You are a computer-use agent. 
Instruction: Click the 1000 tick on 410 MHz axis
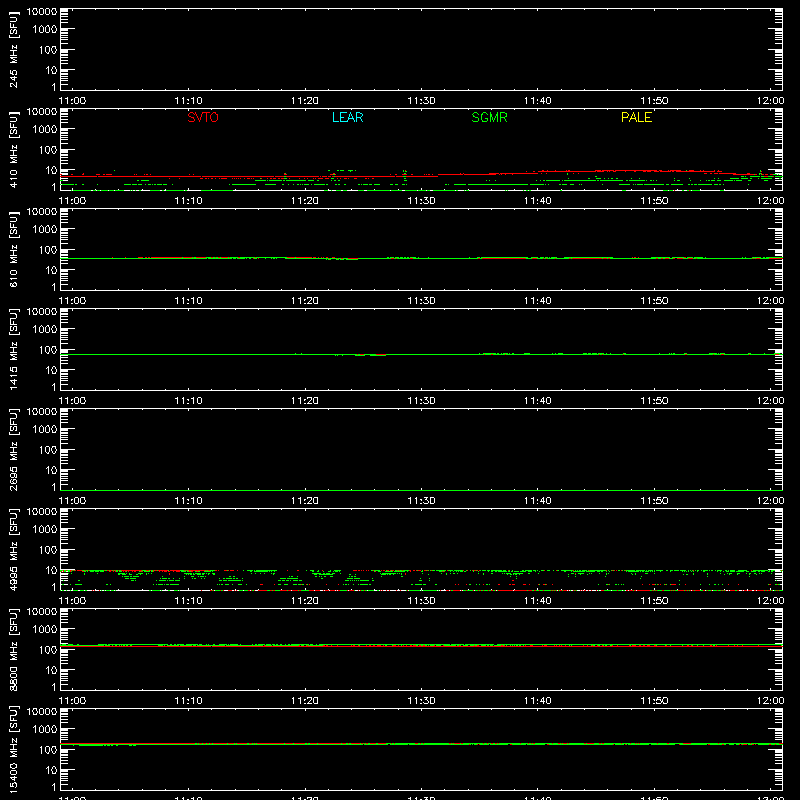pos(45,130)
